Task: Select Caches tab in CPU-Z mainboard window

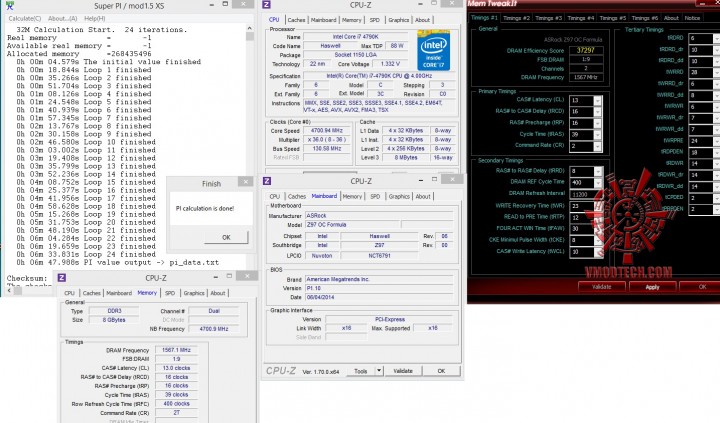Action: 297,196
